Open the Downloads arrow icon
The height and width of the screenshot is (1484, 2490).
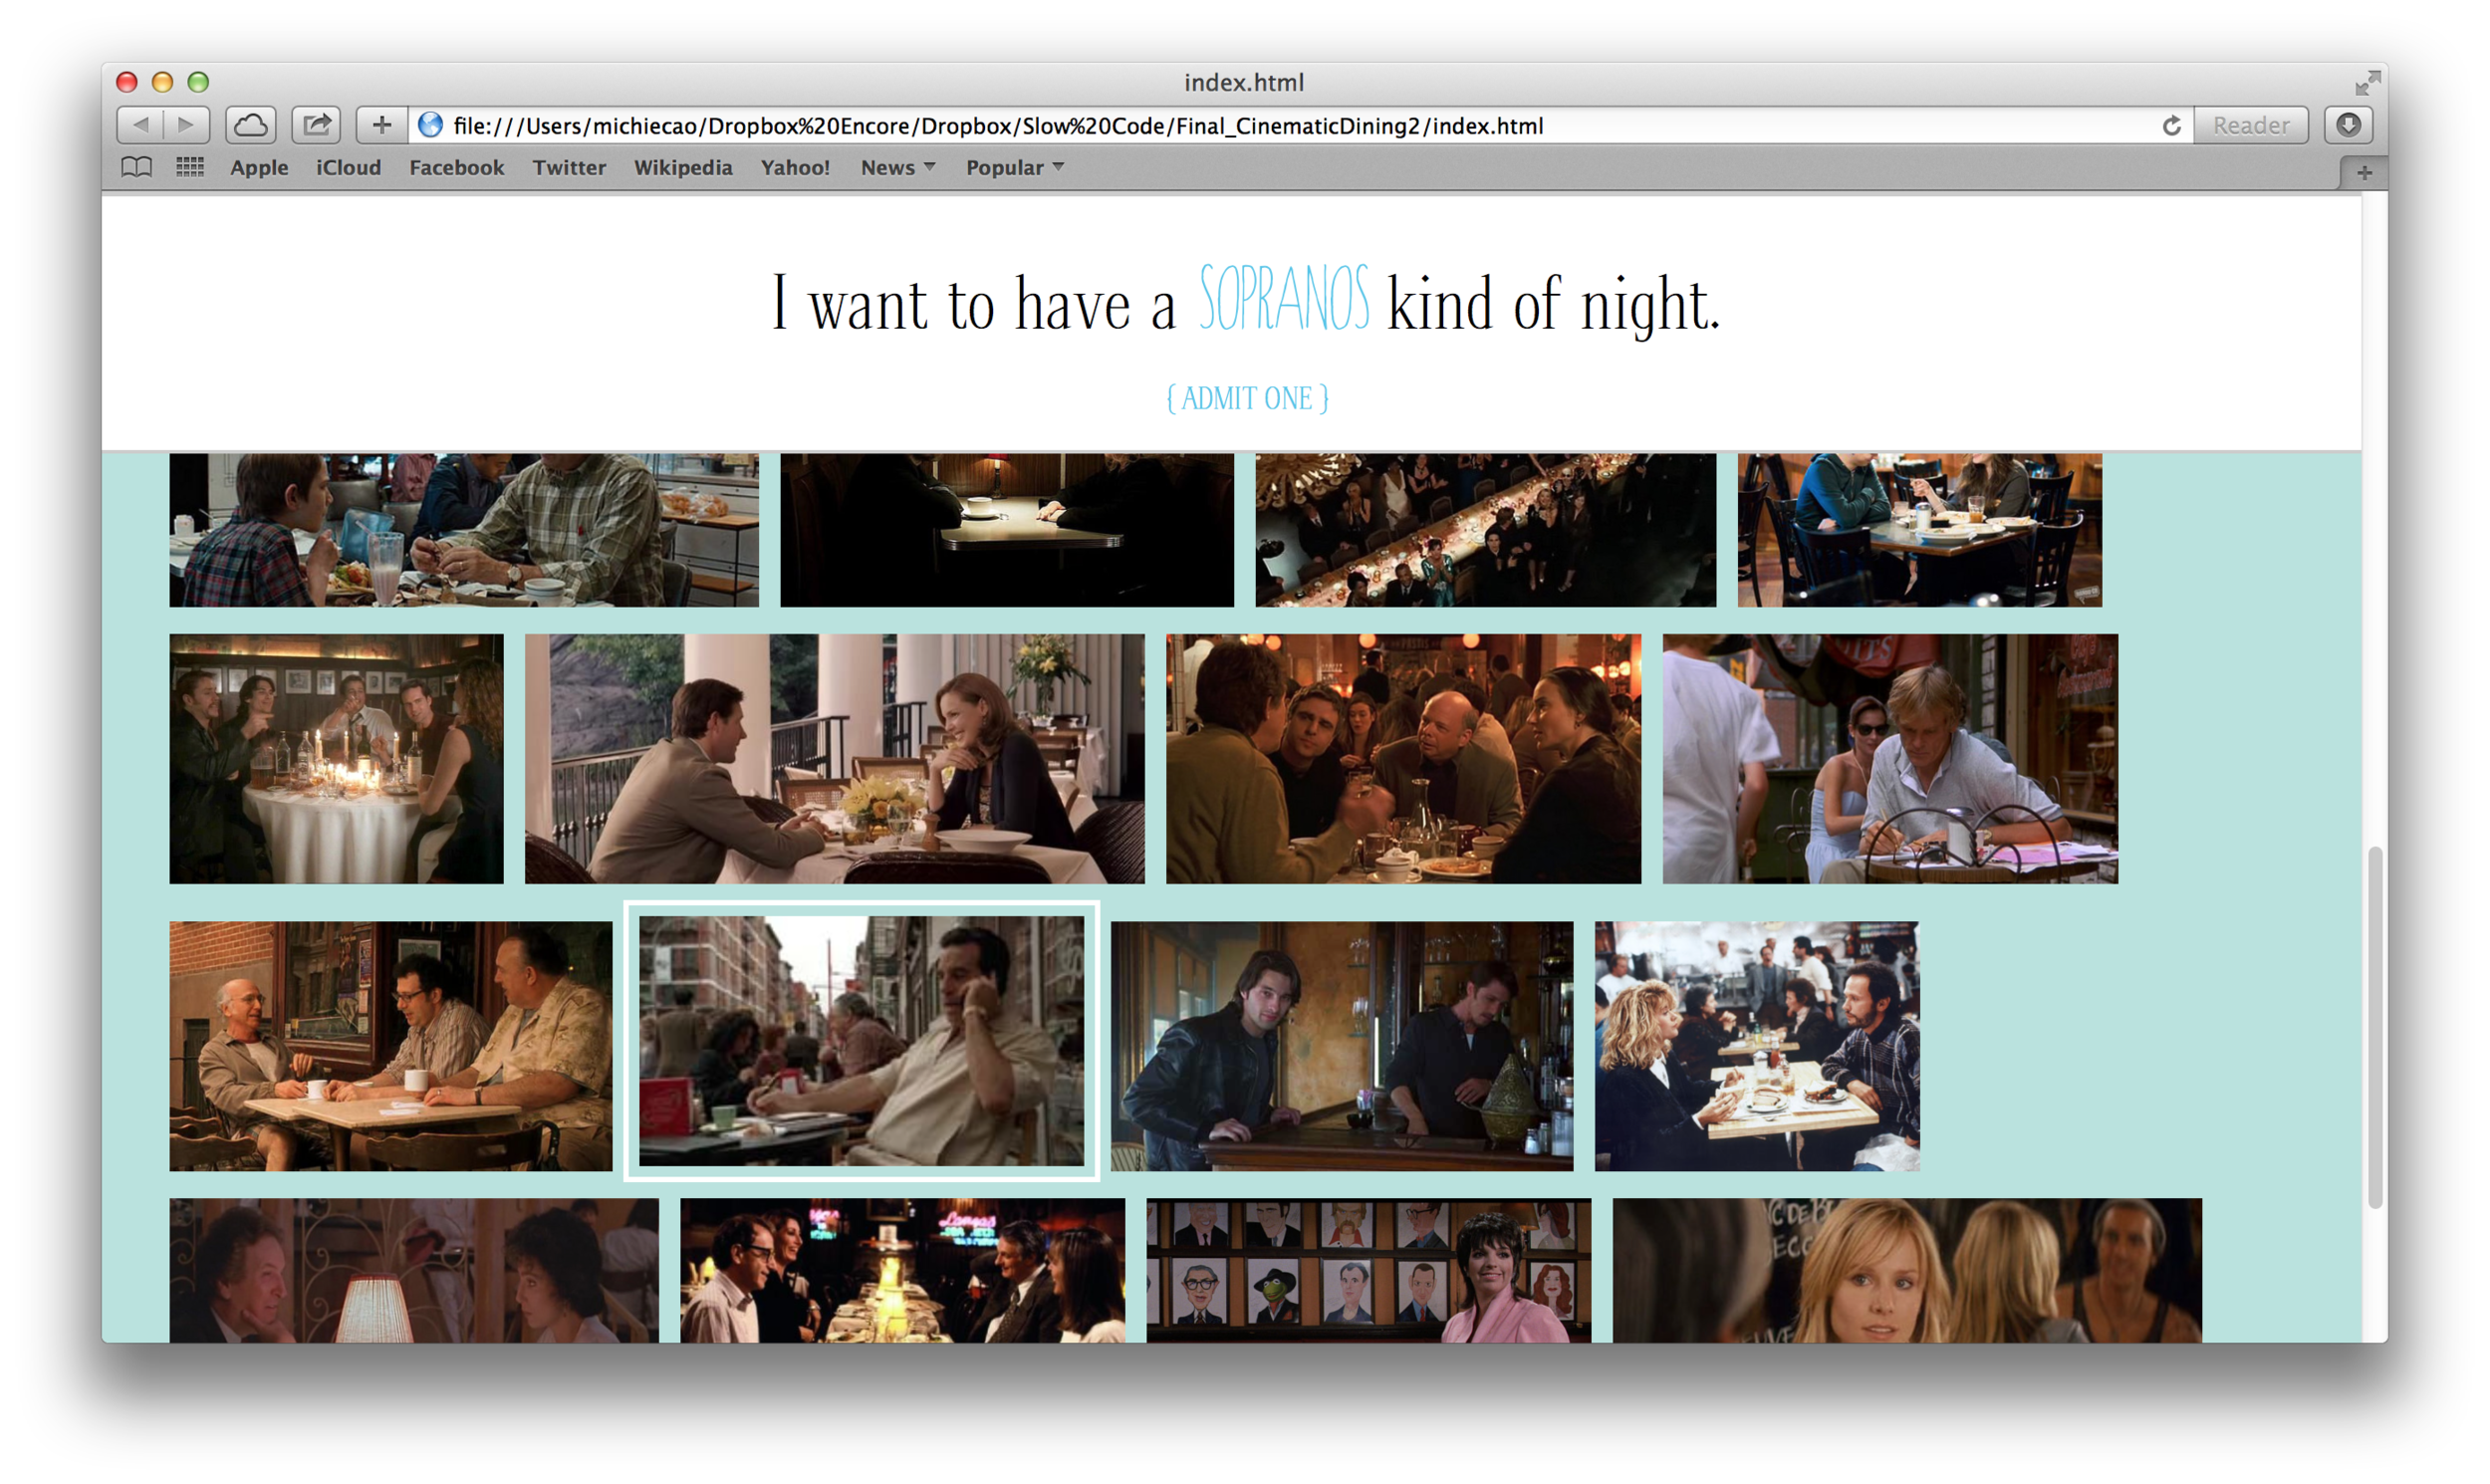(2349, 125)
